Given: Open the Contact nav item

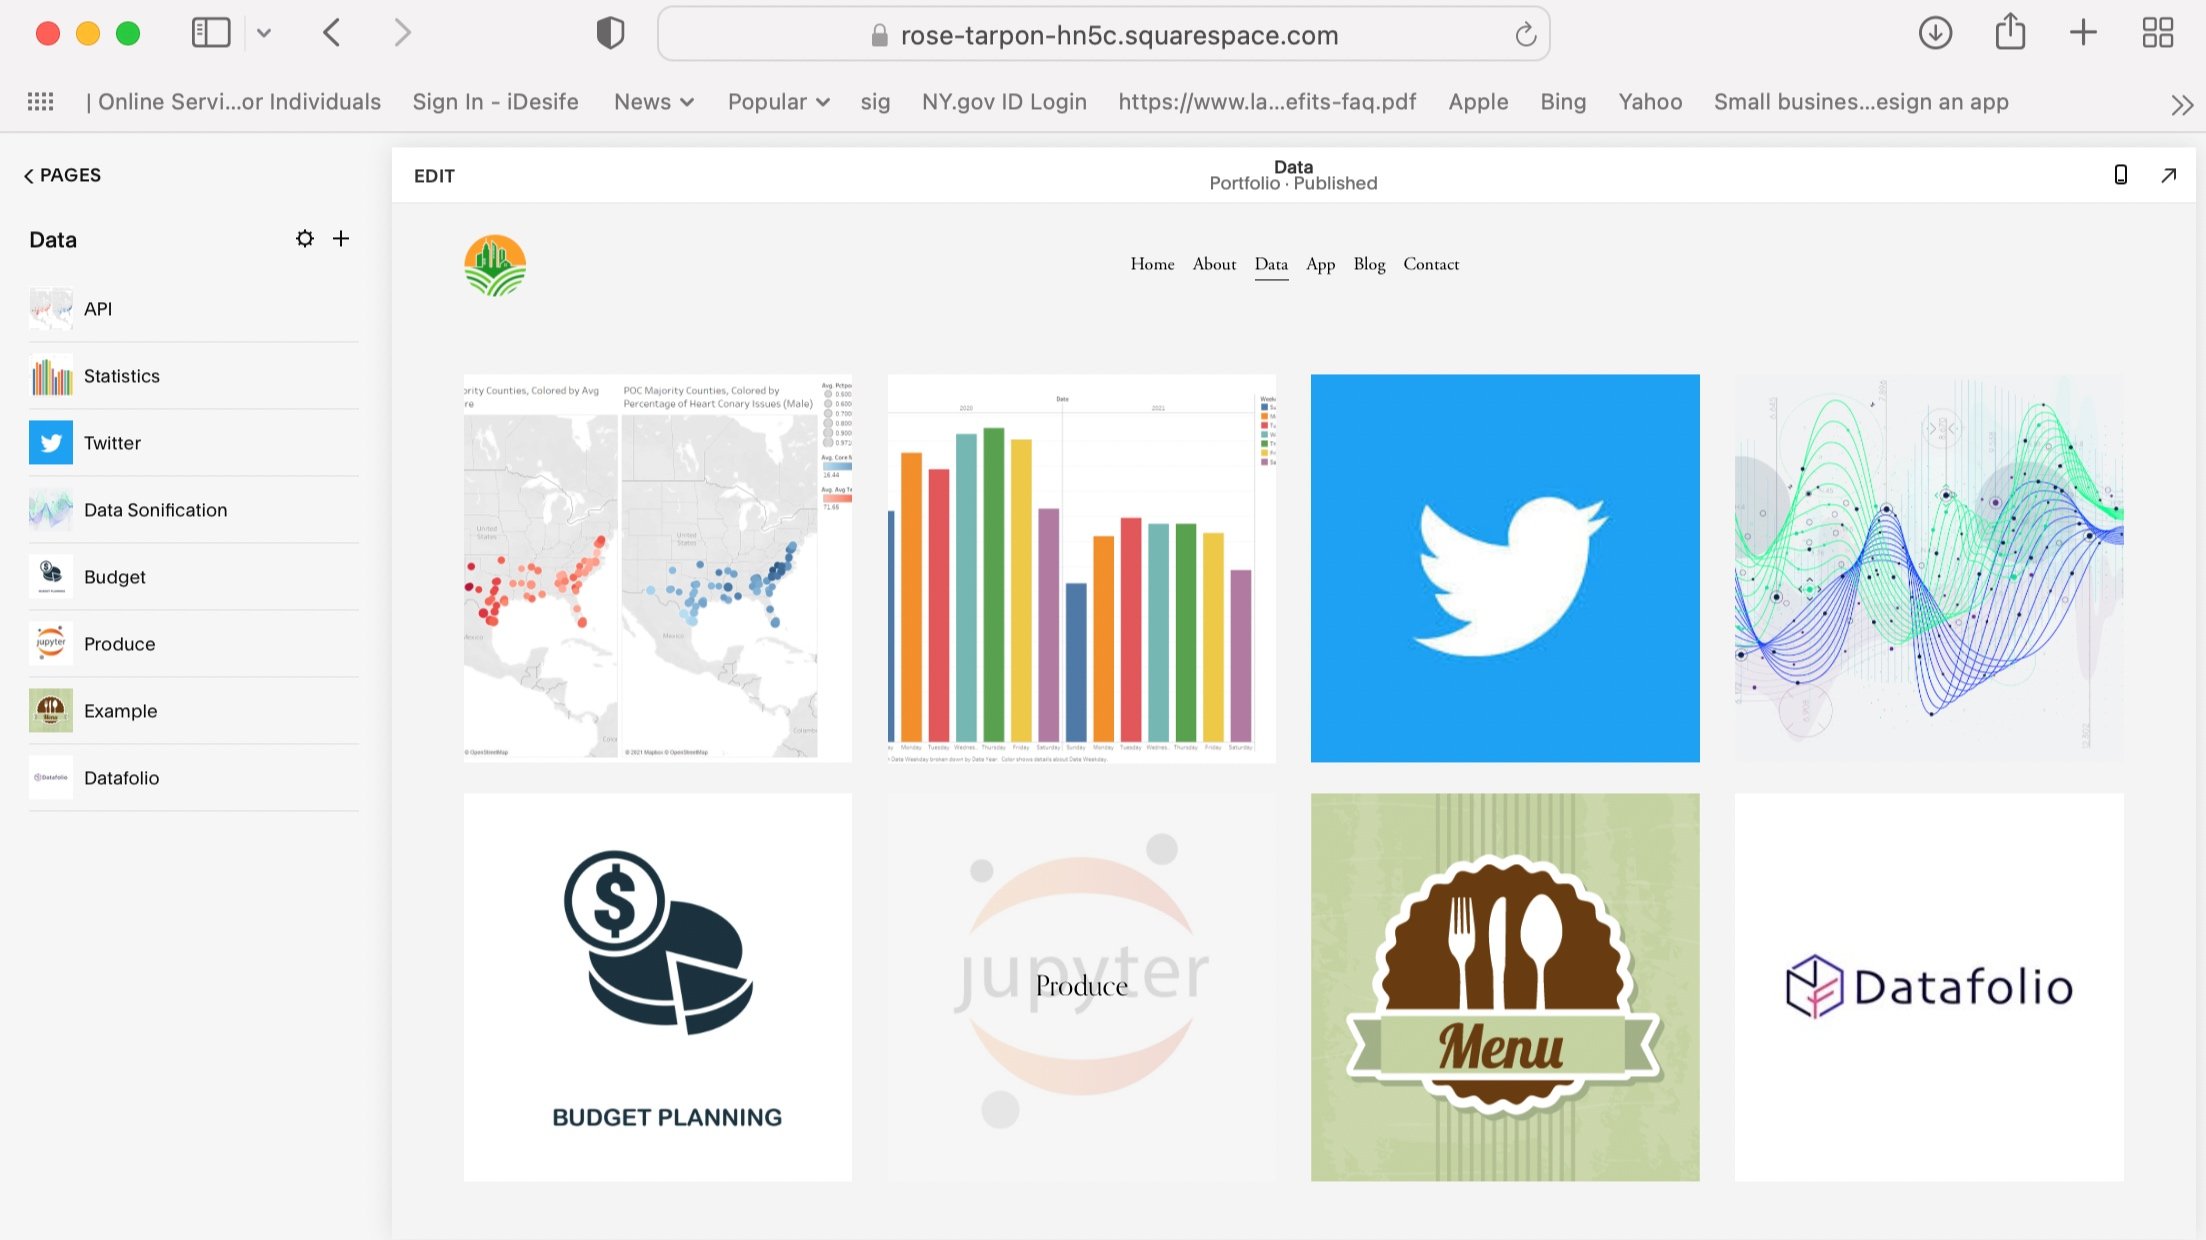Looking at the screenshot, I should 1431,264.
